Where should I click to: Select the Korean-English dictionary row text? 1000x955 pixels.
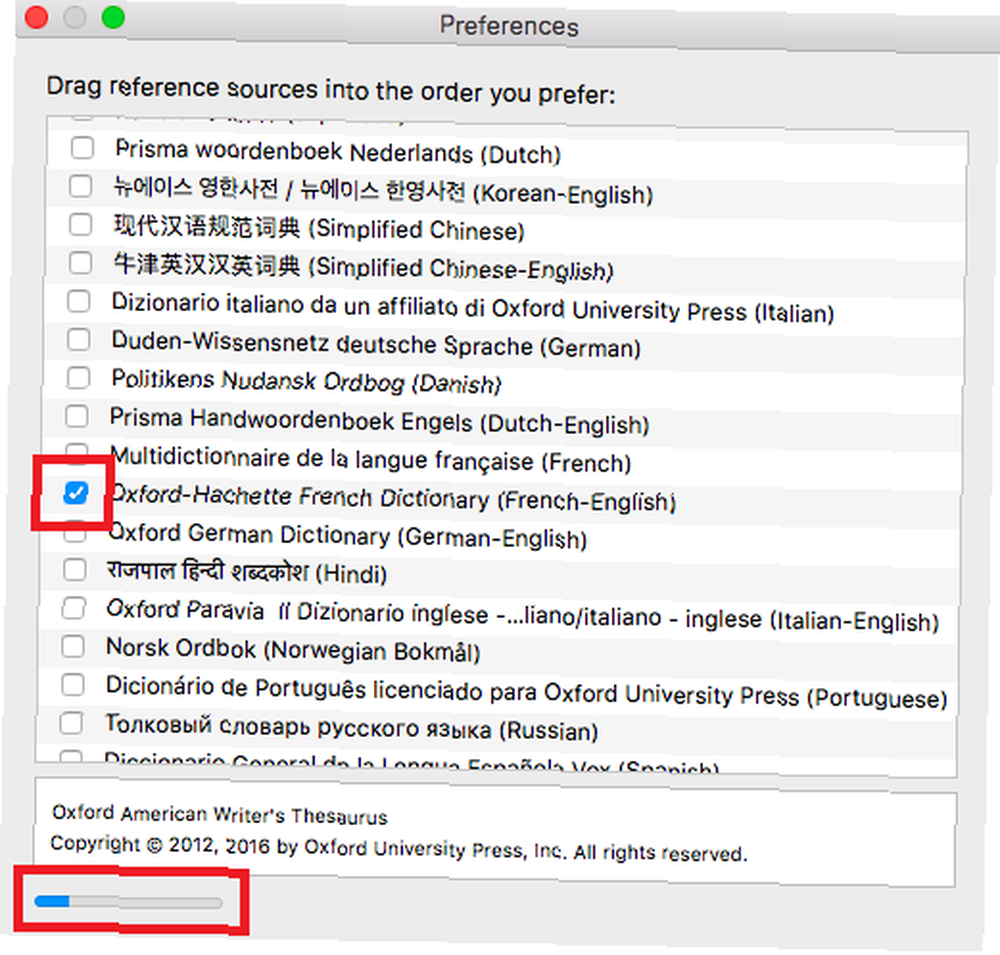click(383, 190)
